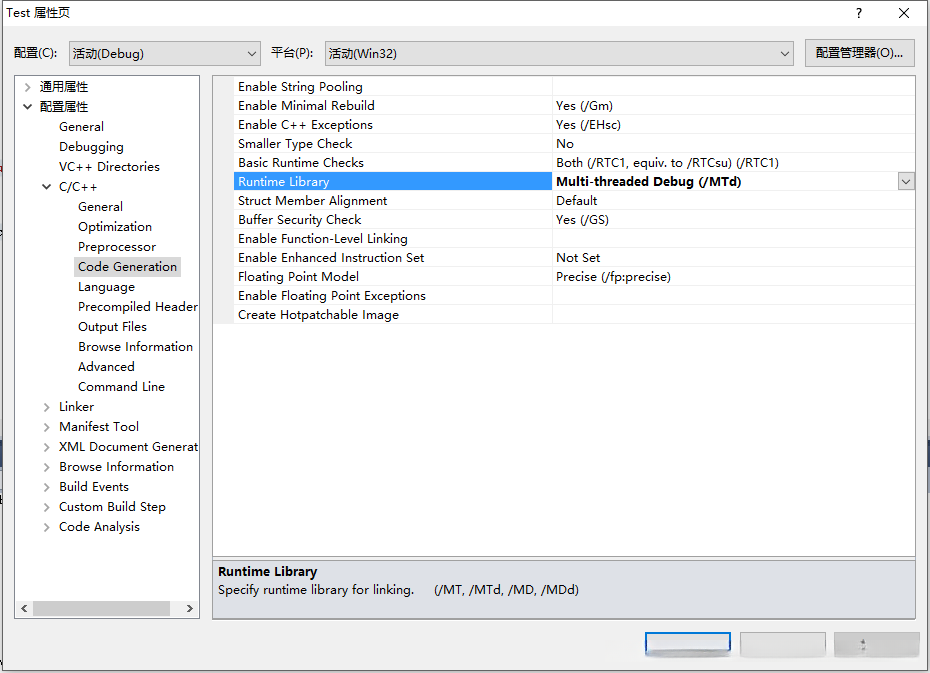Select the Code Analysis tree label
The height and width of the screenshot is (673, 930).
point(99,527)
